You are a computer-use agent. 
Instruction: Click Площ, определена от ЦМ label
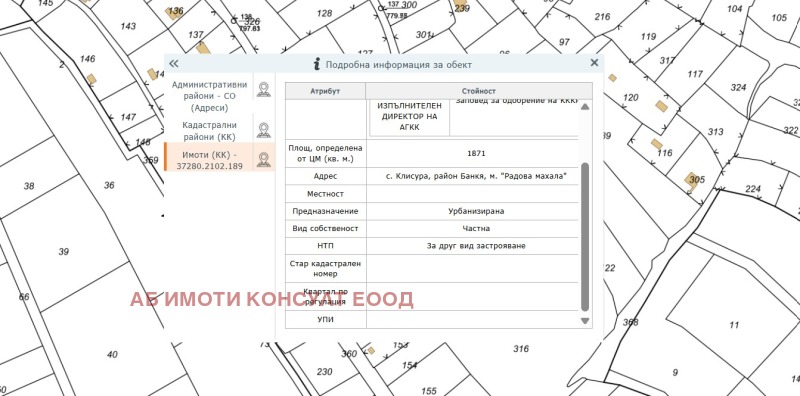(x=326, y=154)
